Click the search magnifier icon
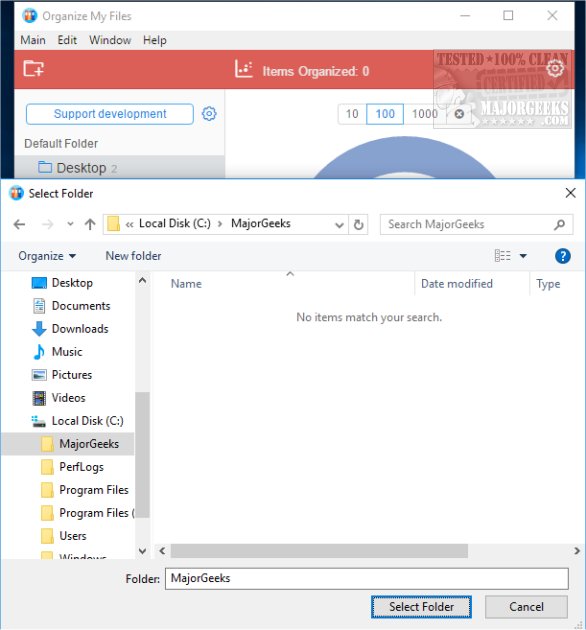Screen dimensions: 586x630 click(559, 224)
